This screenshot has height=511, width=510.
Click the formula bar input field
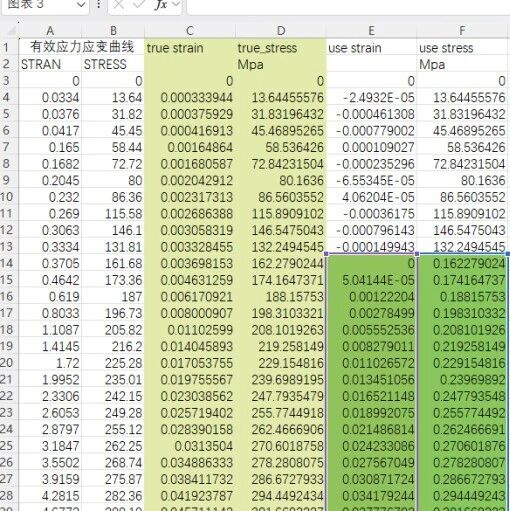[348, 6]
